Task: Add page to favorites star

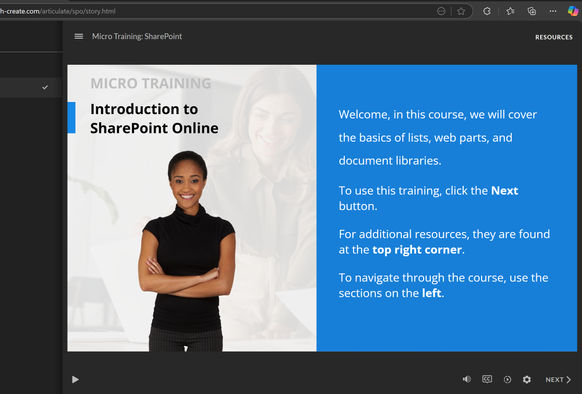Action: (x=461, y=12)
